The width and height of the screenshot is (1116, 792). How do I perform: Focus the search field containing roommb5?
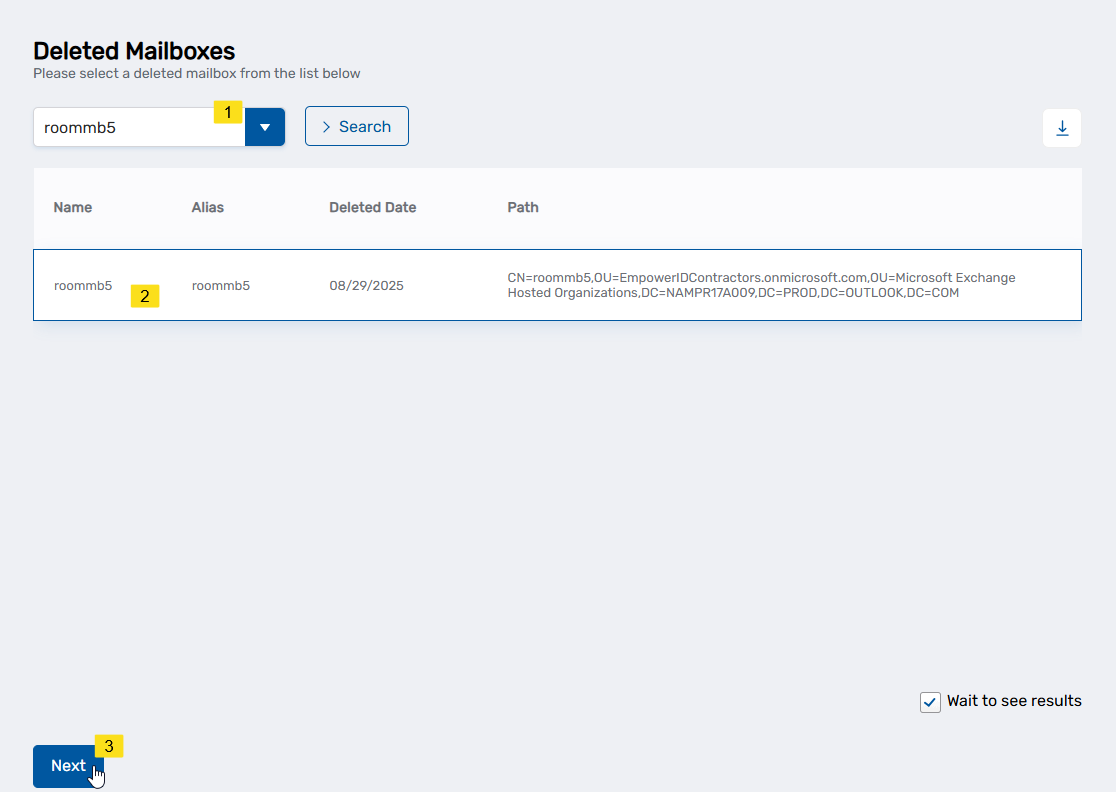click(130, 127)
